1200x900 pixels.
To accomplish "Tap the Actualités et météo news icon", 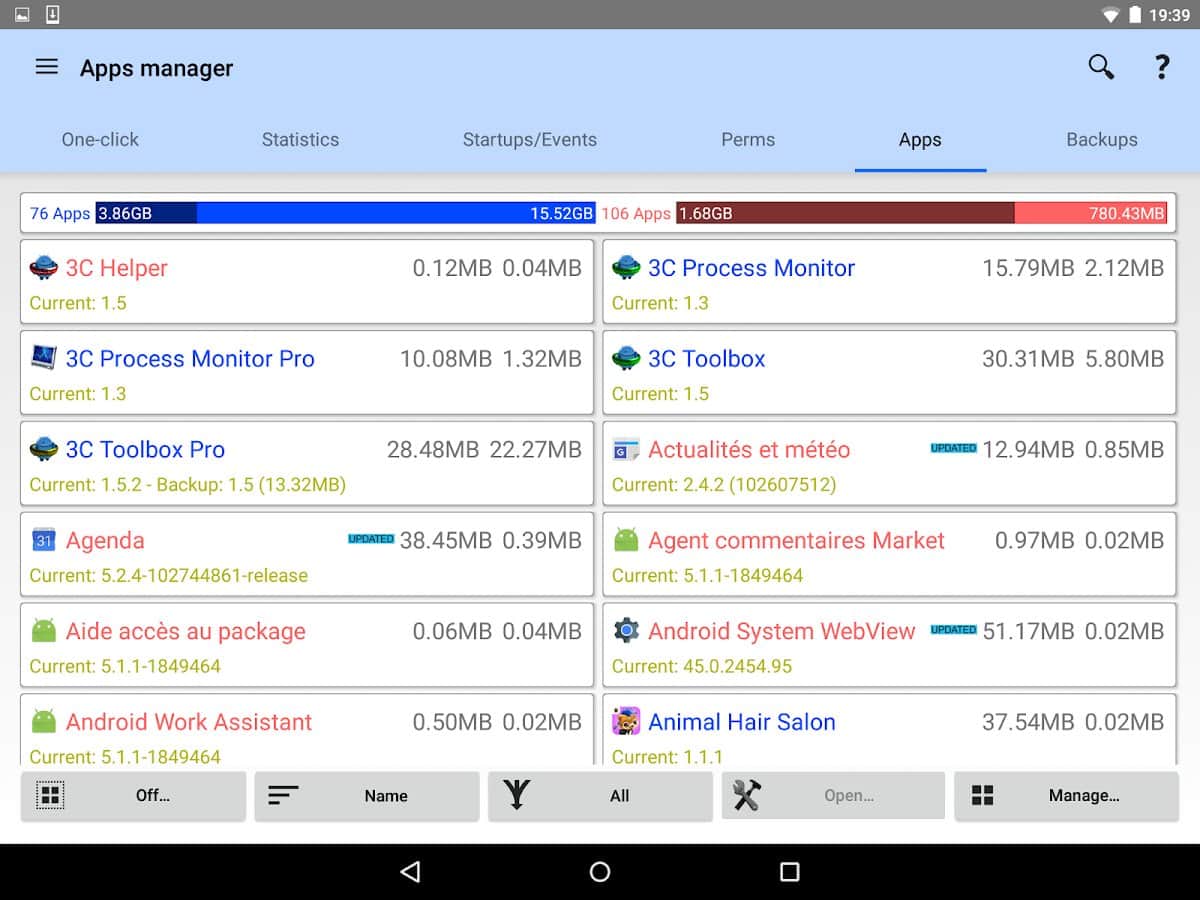I will tap(626, 449).
